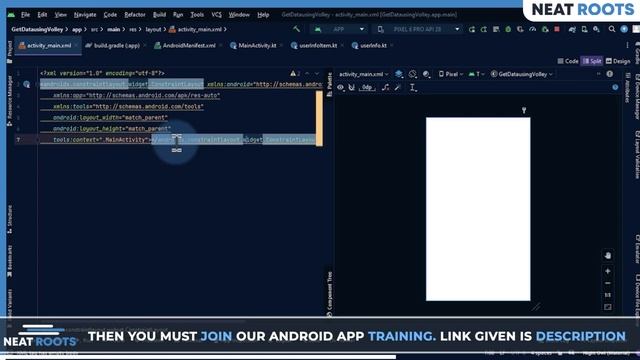Open the Layout Validation side panel
The width and height of the screenshot is (640, 360).
(x=637, y=155)
